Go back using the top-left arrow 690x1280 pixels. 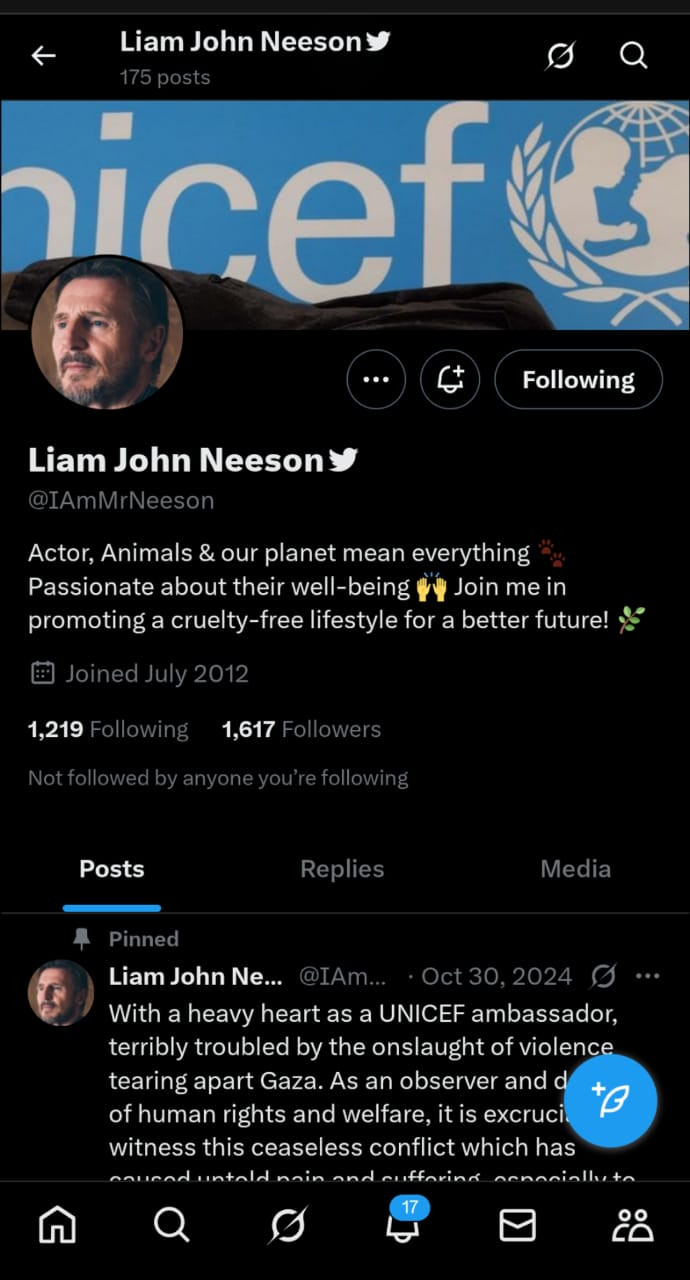[x=44, y=56]
